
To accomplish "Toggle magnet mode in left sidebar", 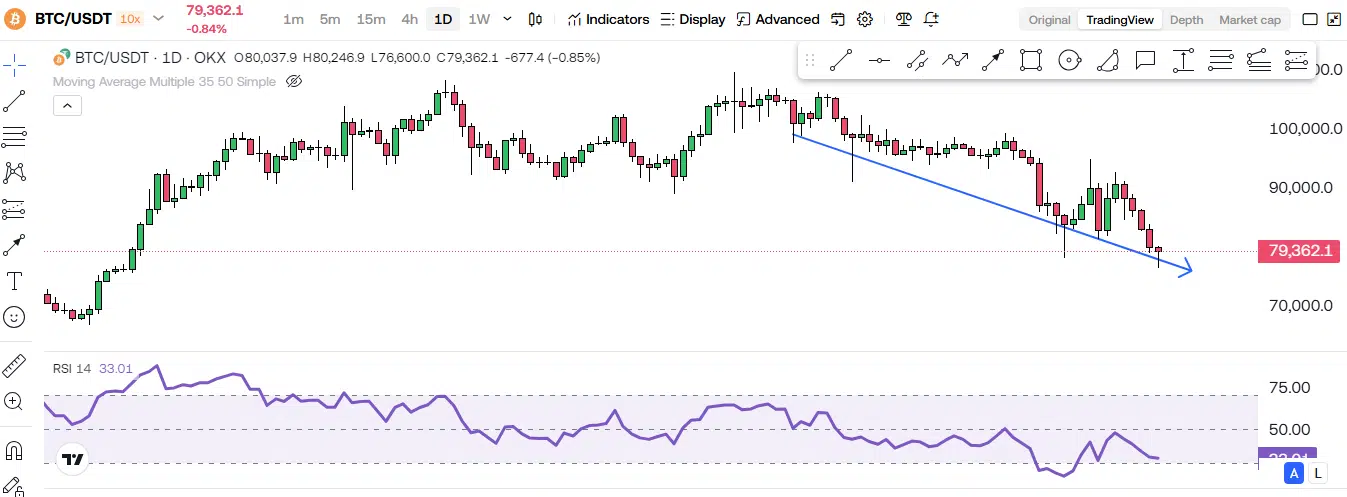I will tap(15, 451).
